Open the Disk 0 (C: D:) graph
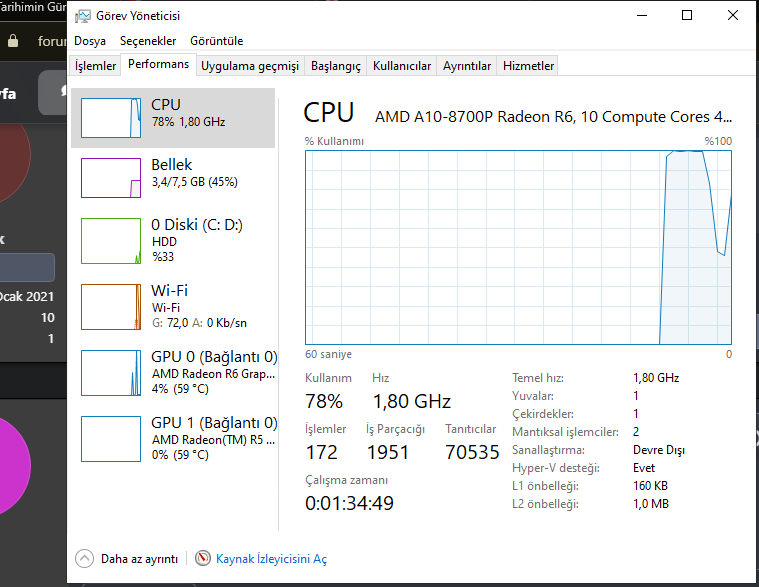 pos(111,241)
